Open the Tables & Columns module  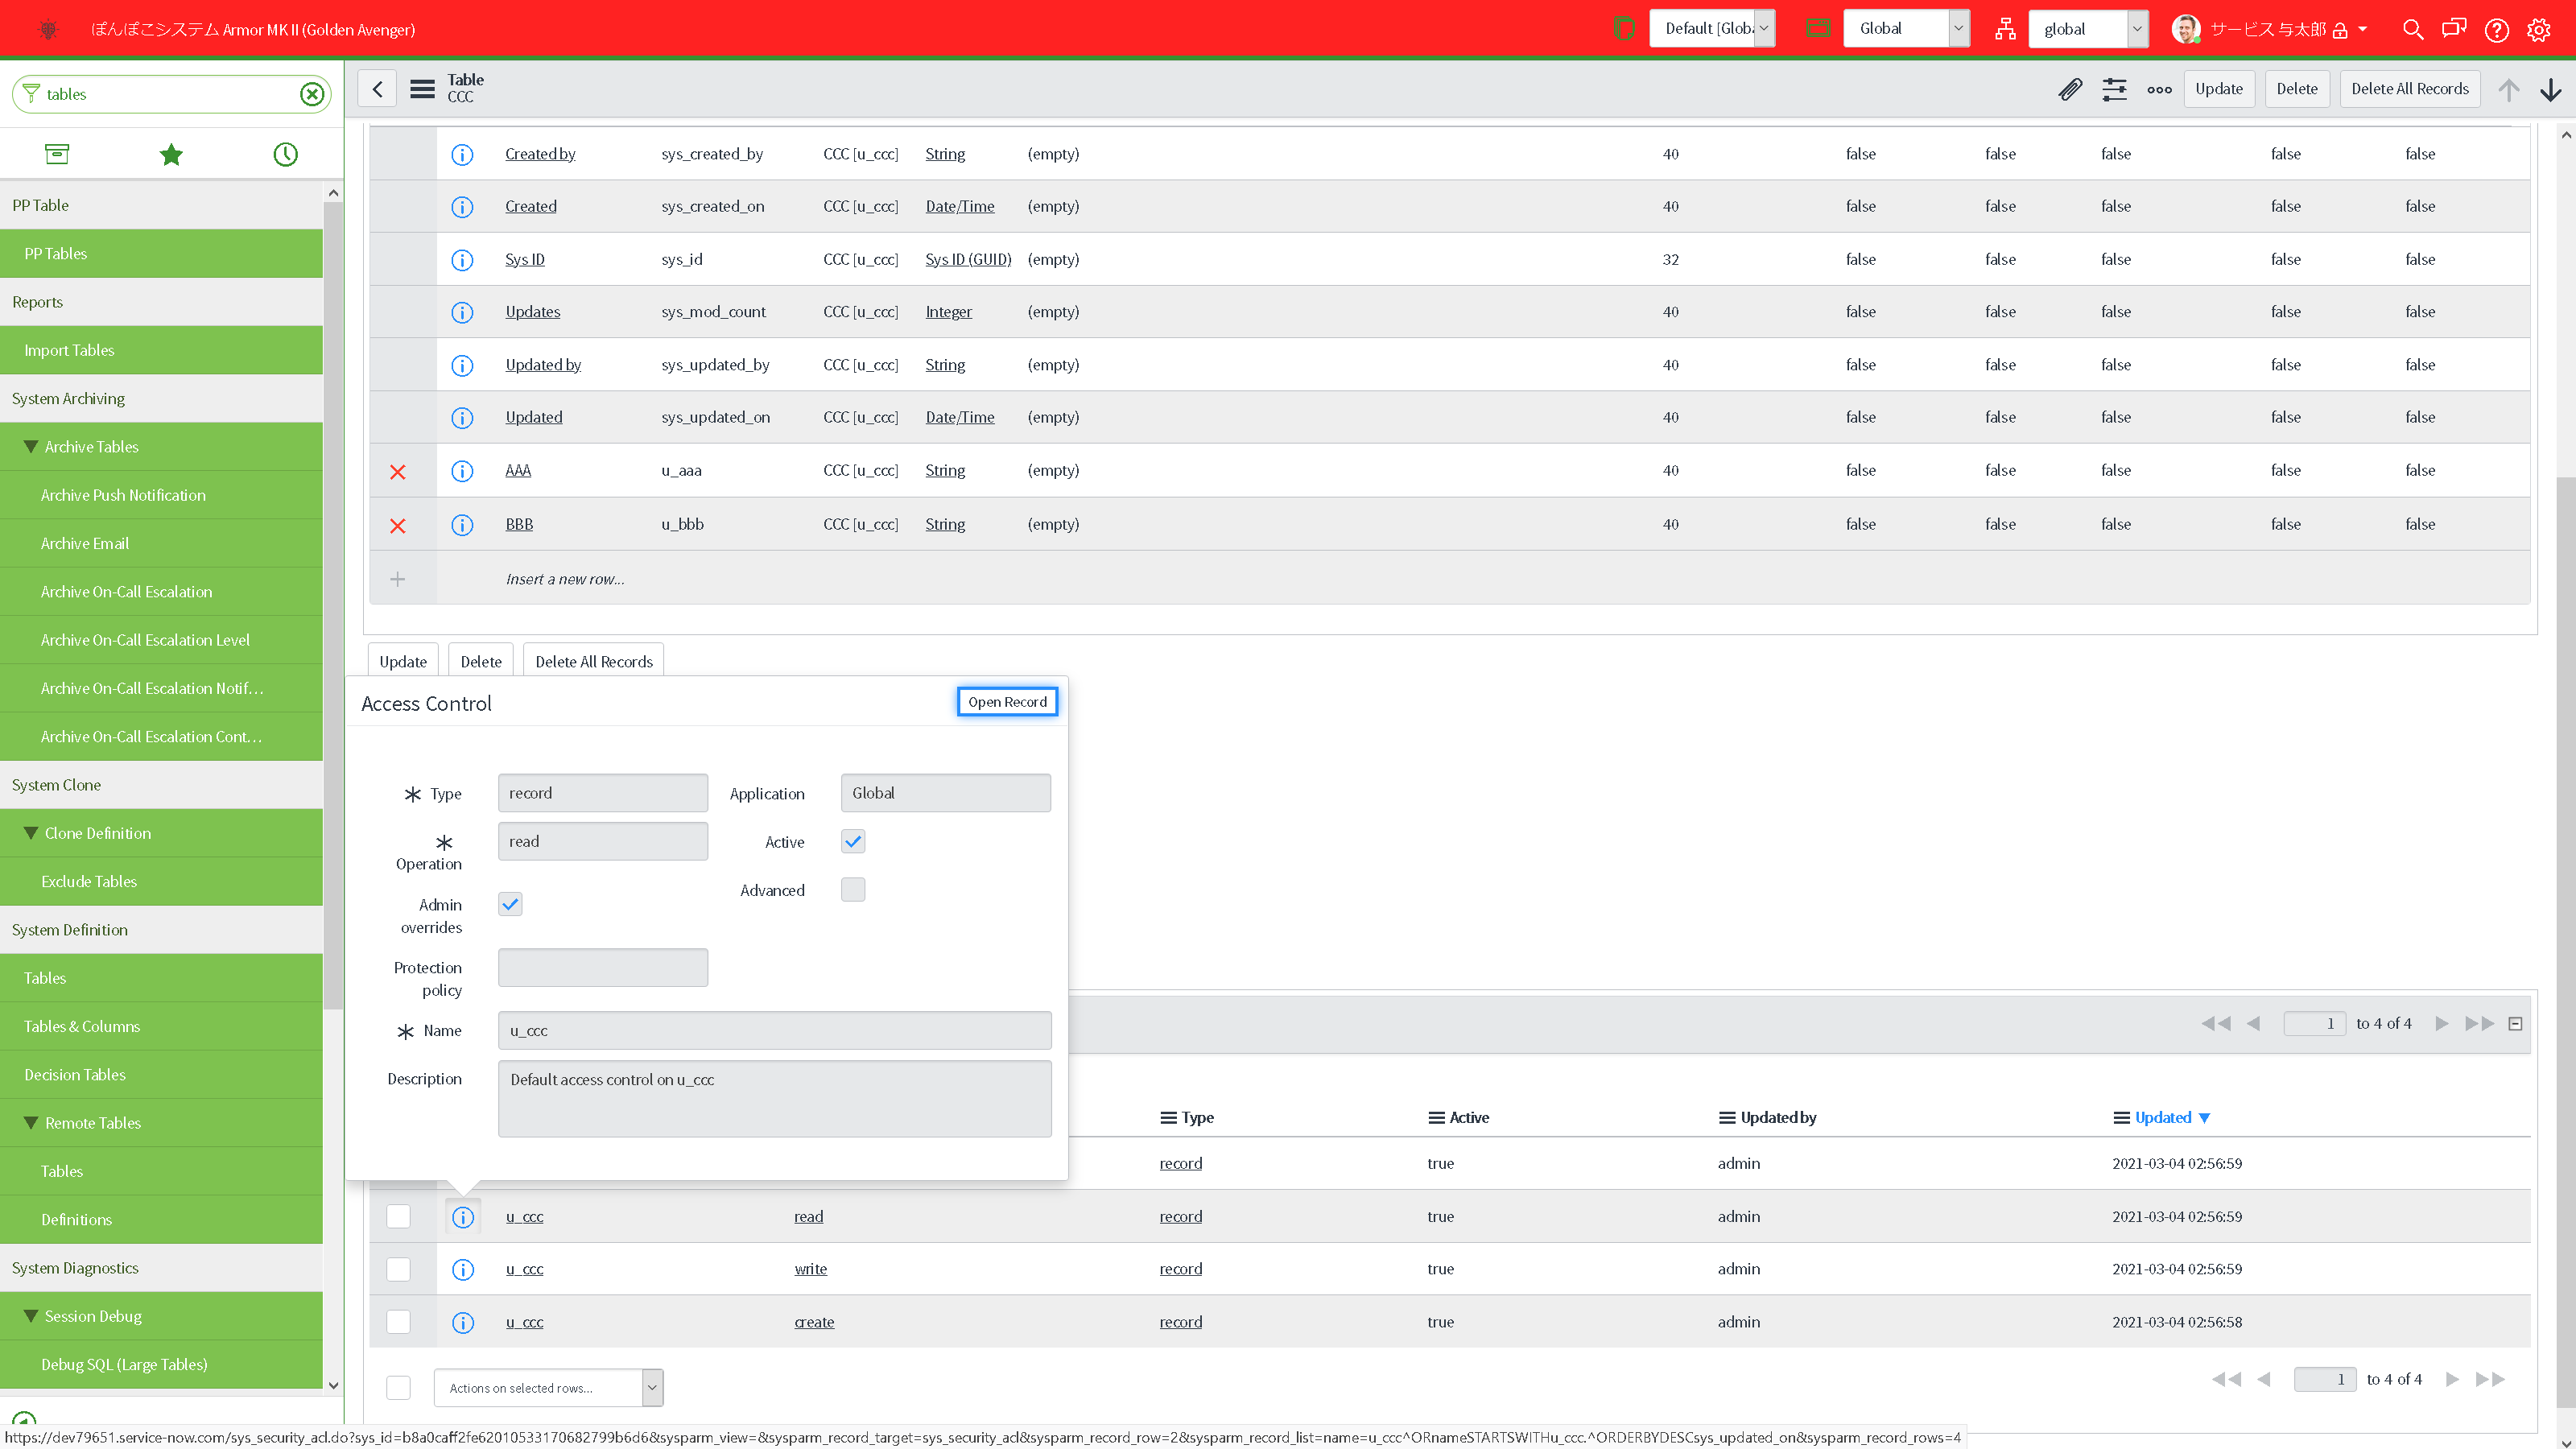82,1026
